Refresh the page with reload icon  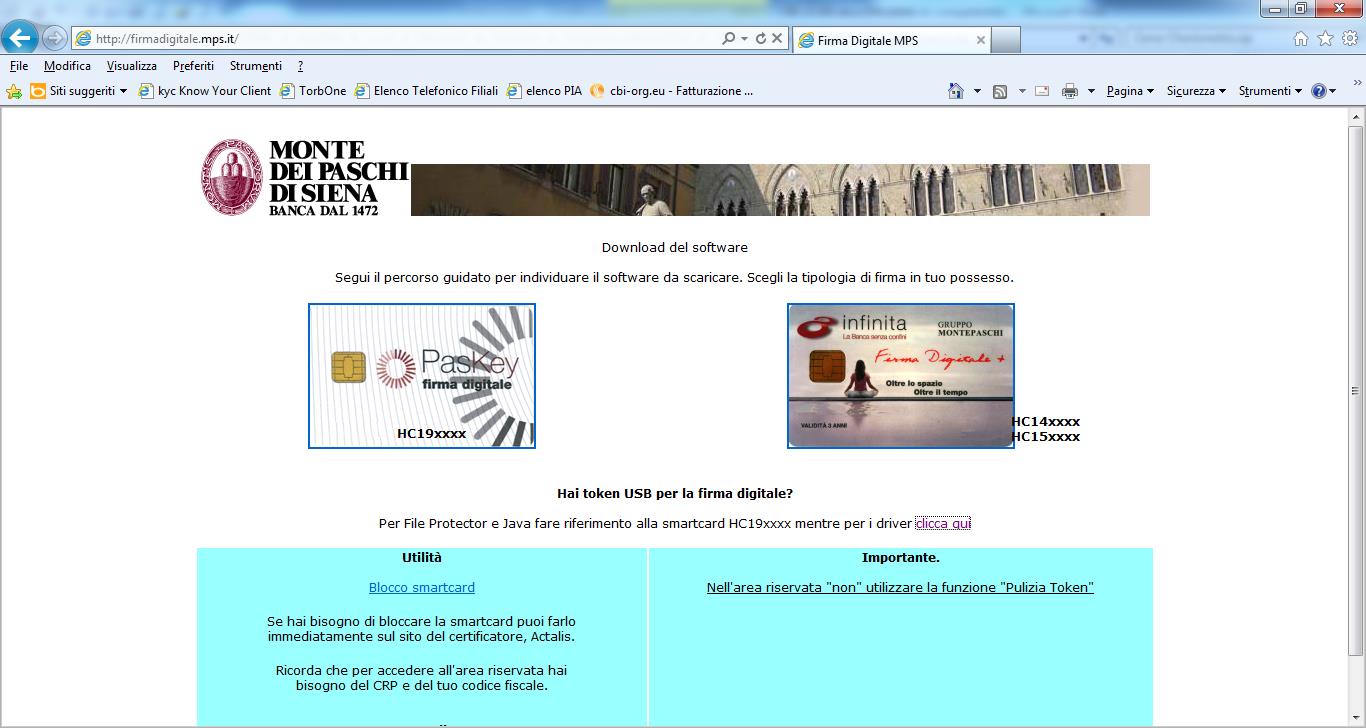click(761, 39)
